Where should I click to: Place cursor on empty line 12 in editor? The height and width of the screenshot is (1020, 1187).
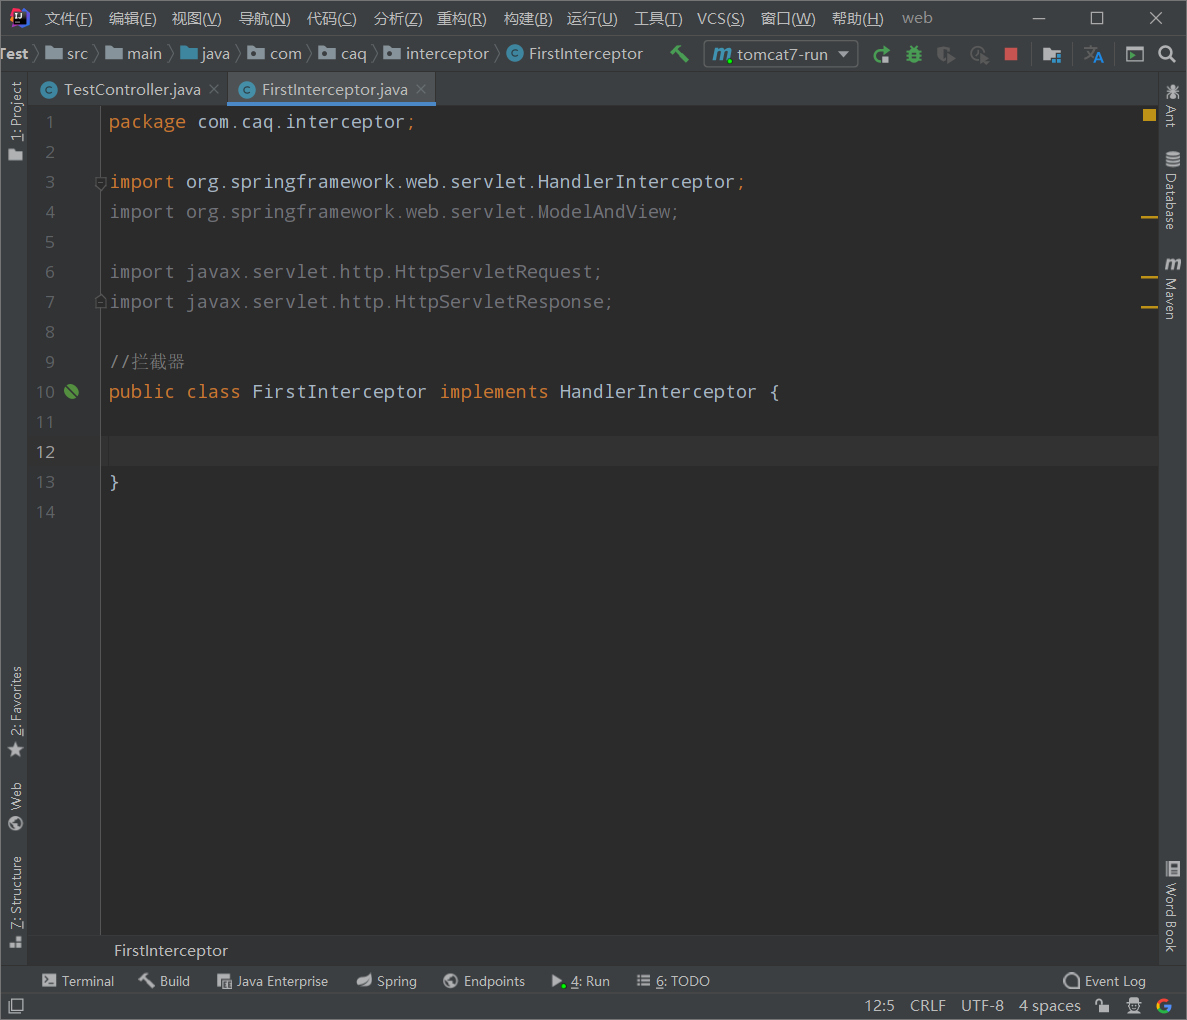point(628,451)
